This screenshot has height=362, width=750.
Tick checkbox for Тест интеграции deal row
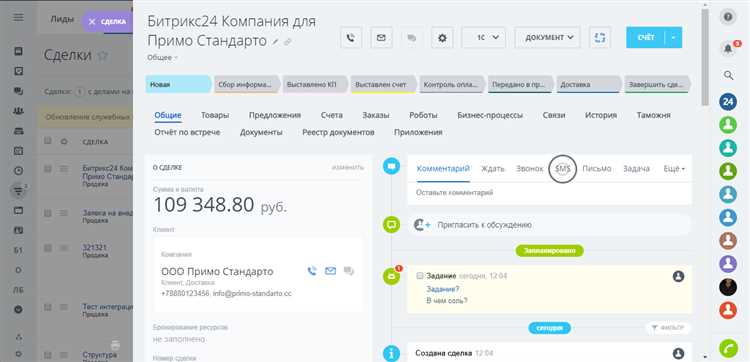point(47,307)
